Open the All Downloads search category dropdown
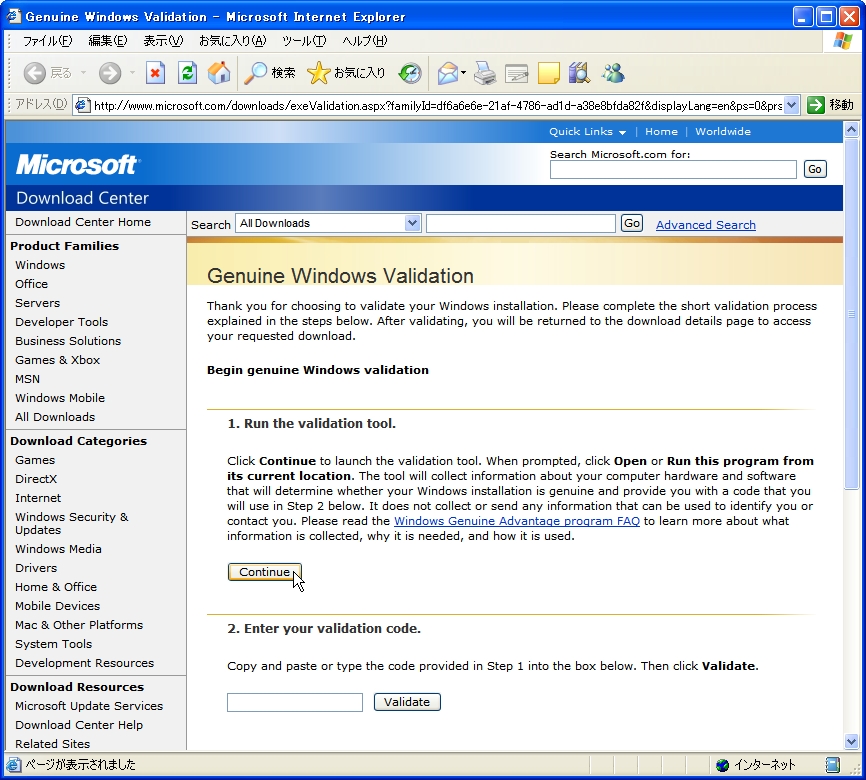Screen dimensions: 866x780 pos(412,223)
